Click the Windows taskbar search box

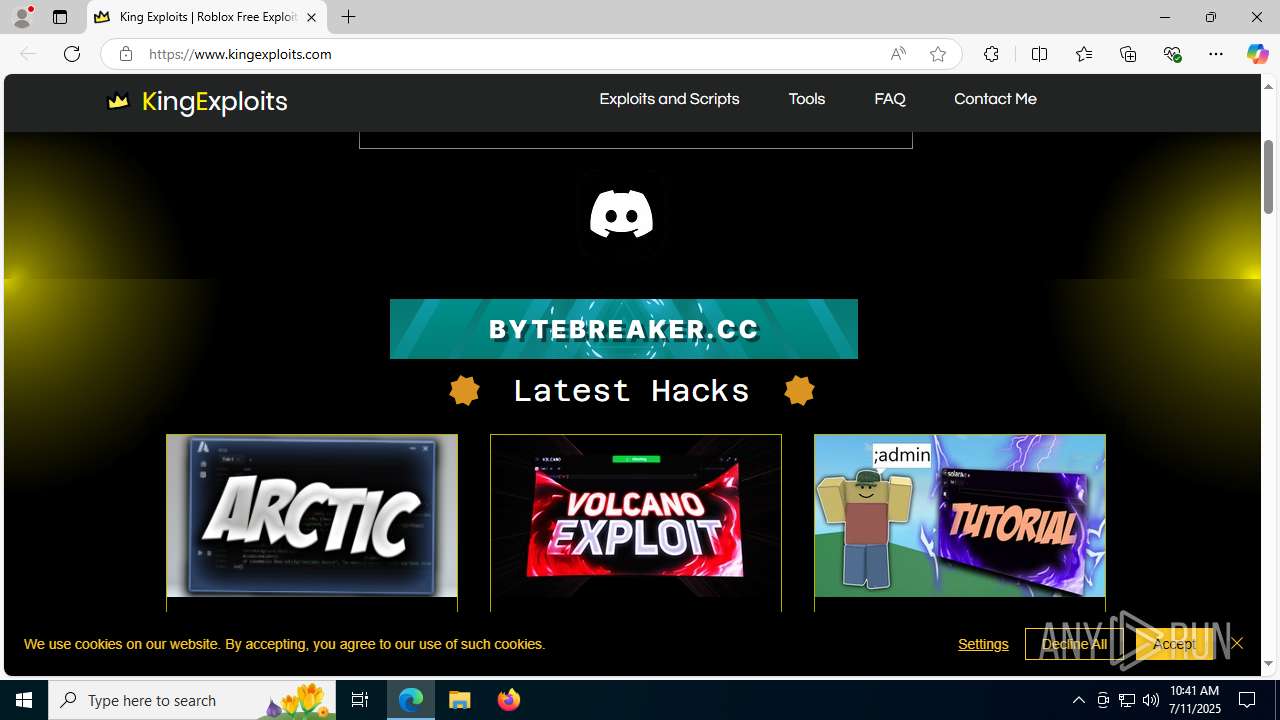192,700
